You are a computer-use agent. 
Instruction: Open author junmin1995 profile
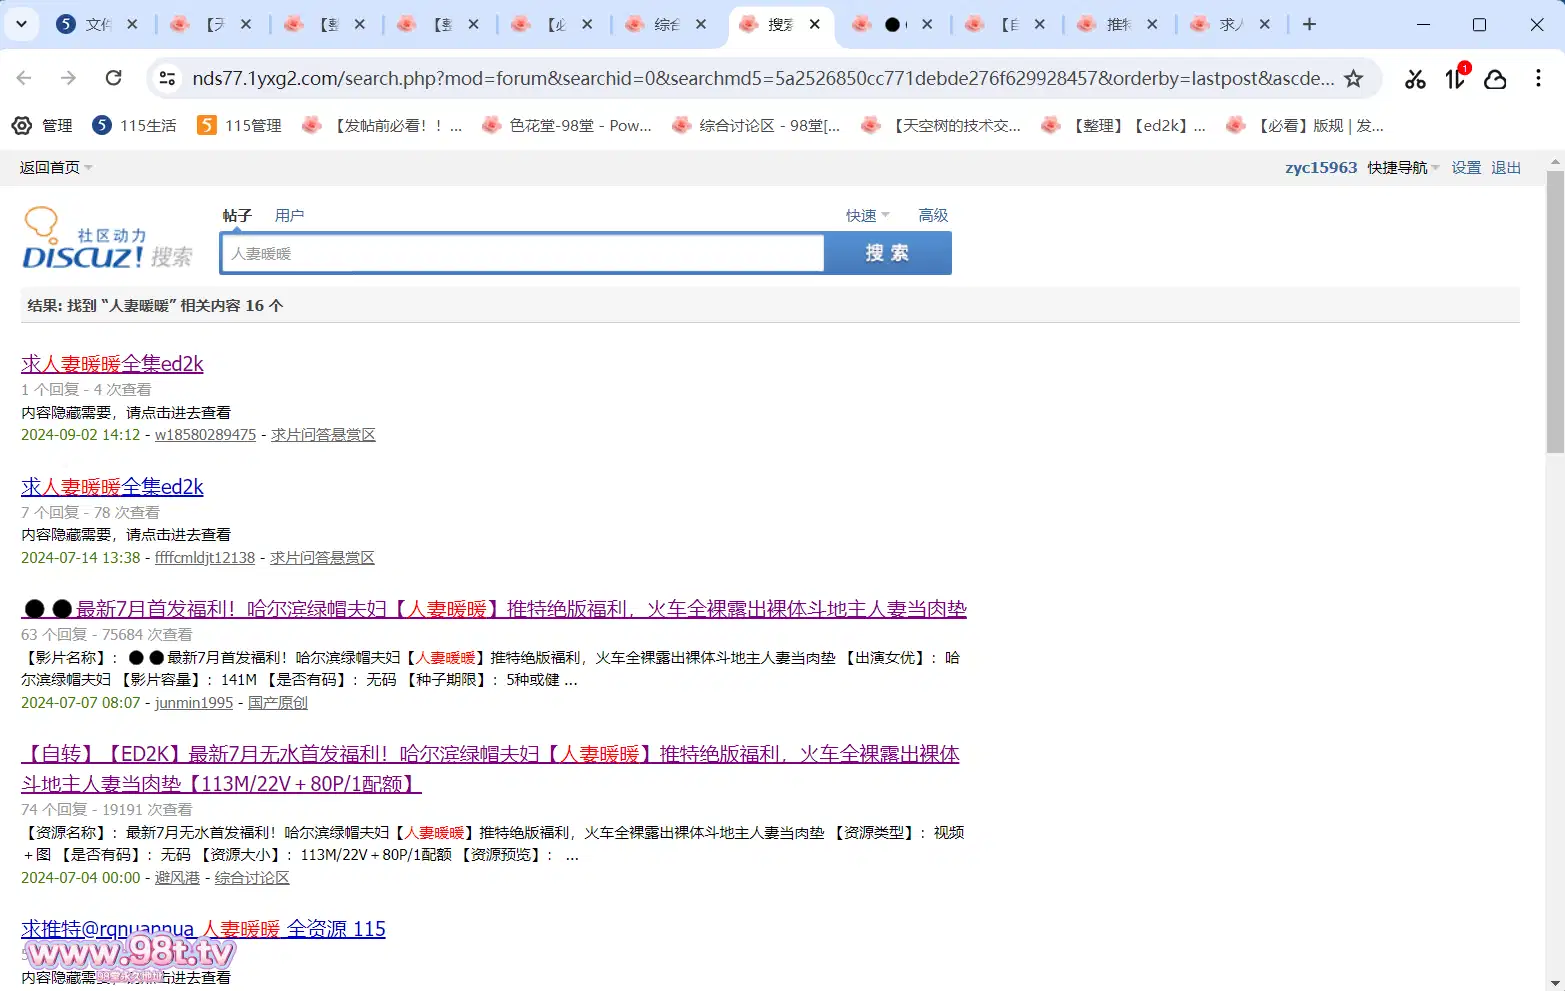(x=194, y=703)
